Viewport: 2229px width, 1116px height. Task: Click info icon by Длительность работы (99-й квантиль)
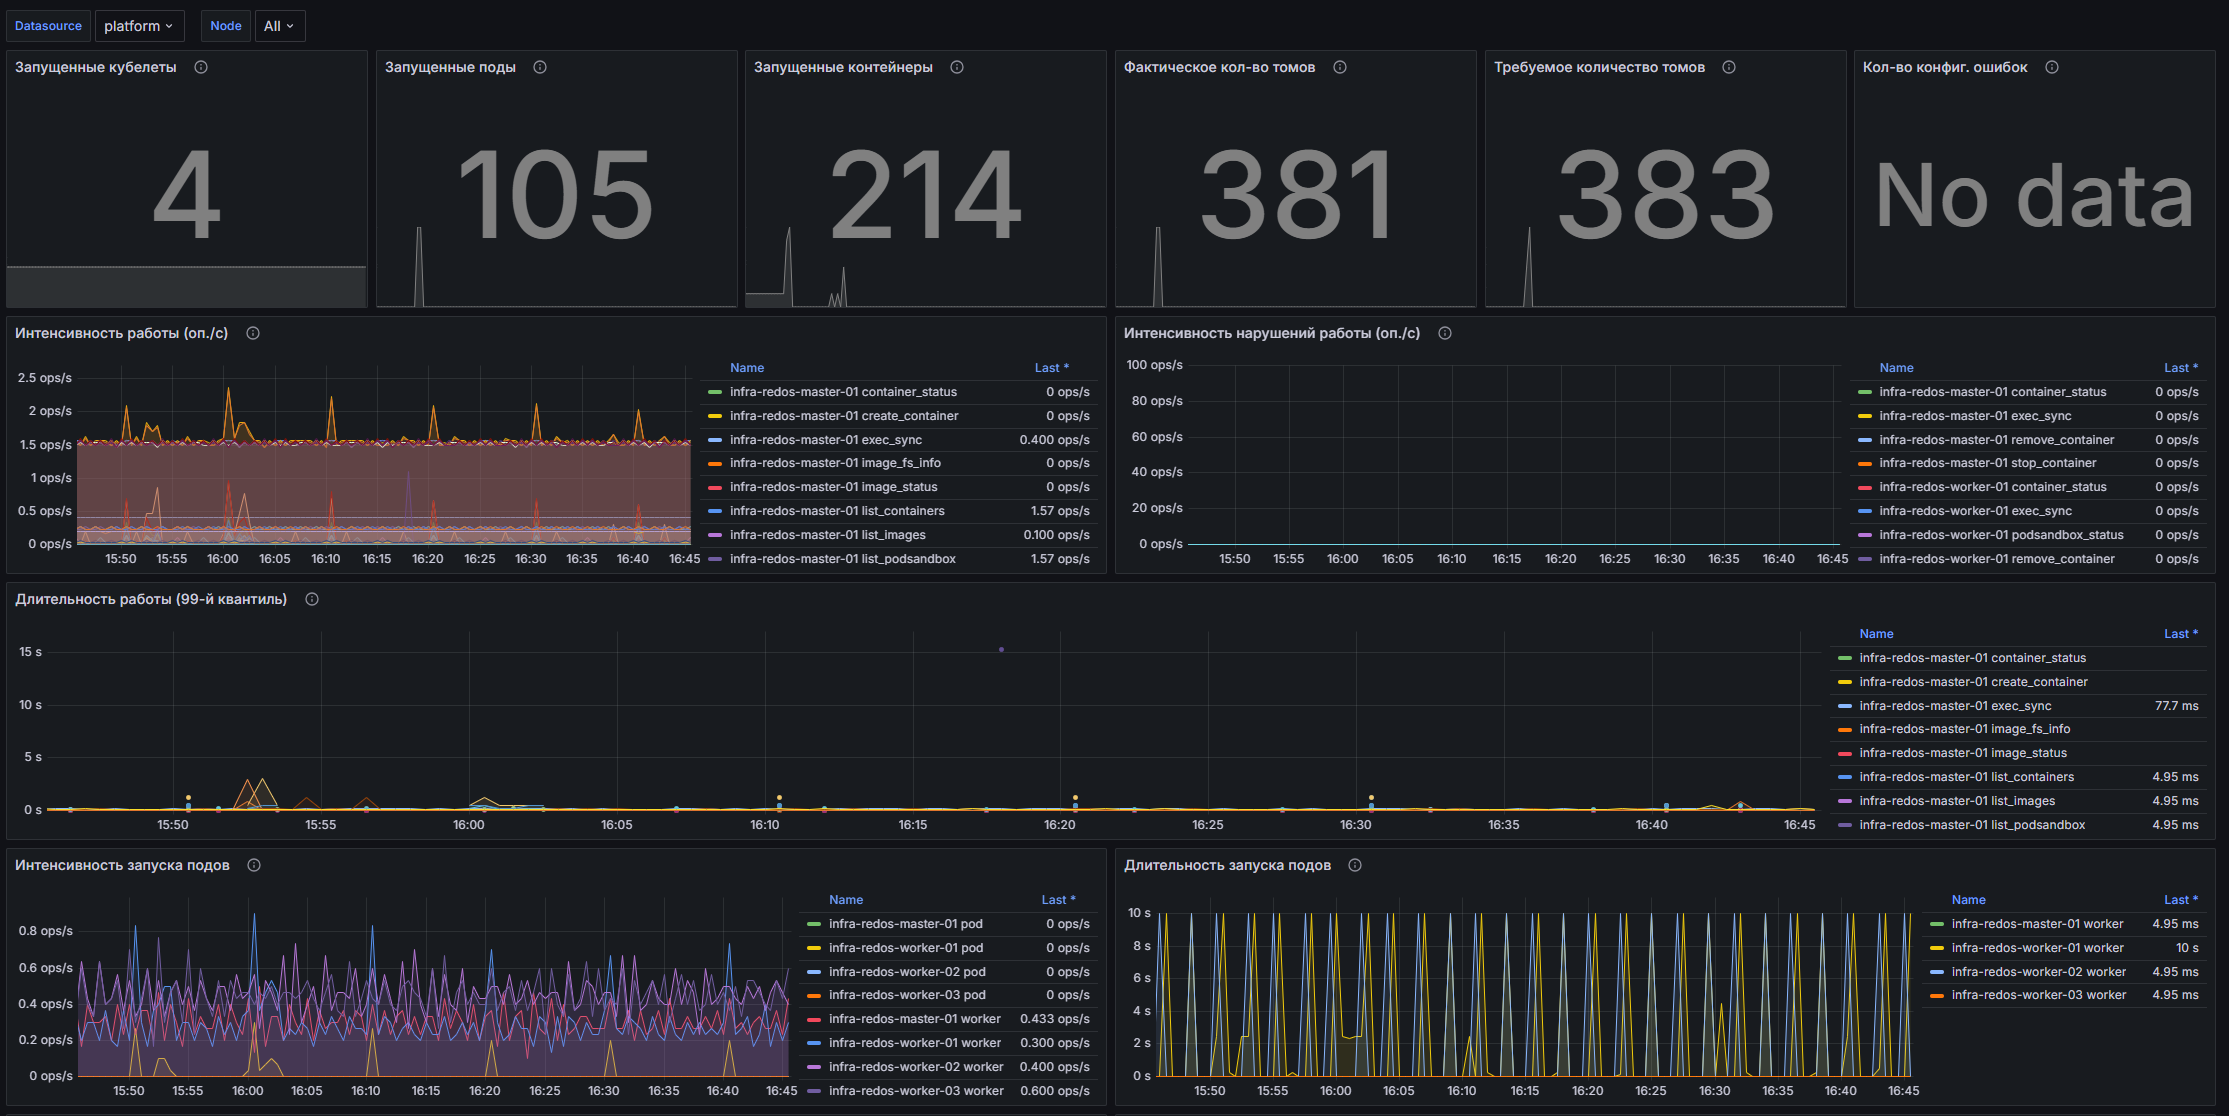click(312, 599)
